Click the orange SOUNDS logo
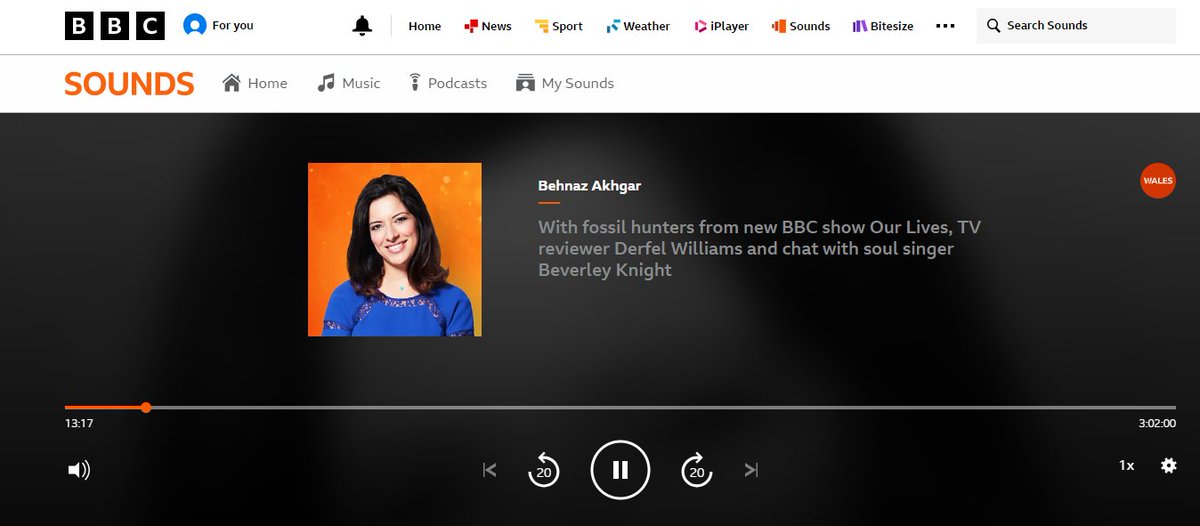The image size is (1200, 526). point(129,84)
